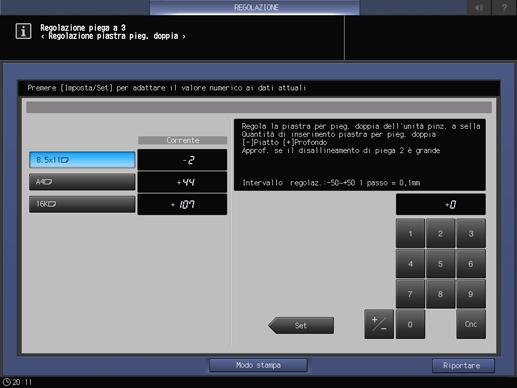Select the A4 paper size button

[x=82, y=182]
